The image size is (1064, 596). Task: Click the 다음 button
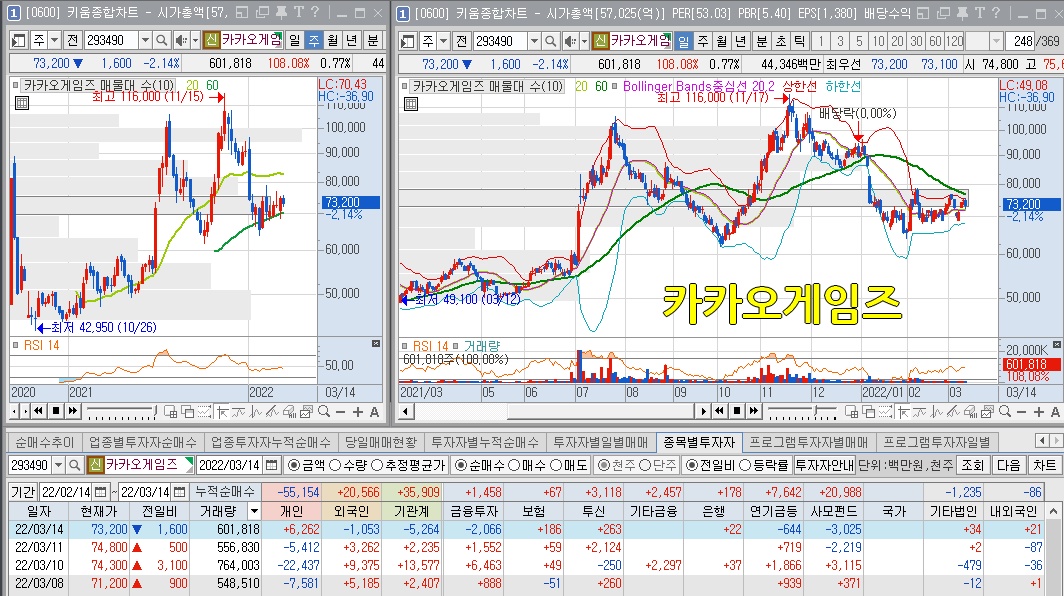pyautogui.click(x=1008, y=465)
